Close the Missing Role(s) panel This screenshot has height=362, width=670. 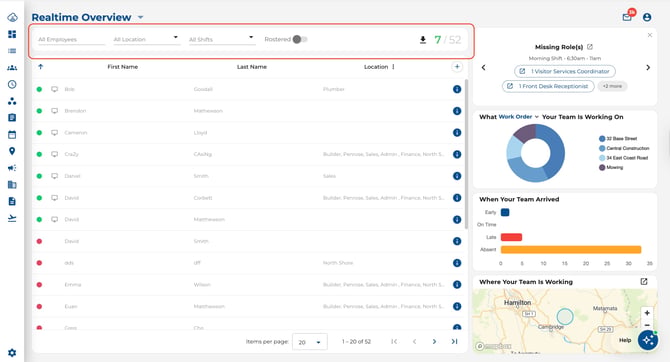(x=649, y=35)
